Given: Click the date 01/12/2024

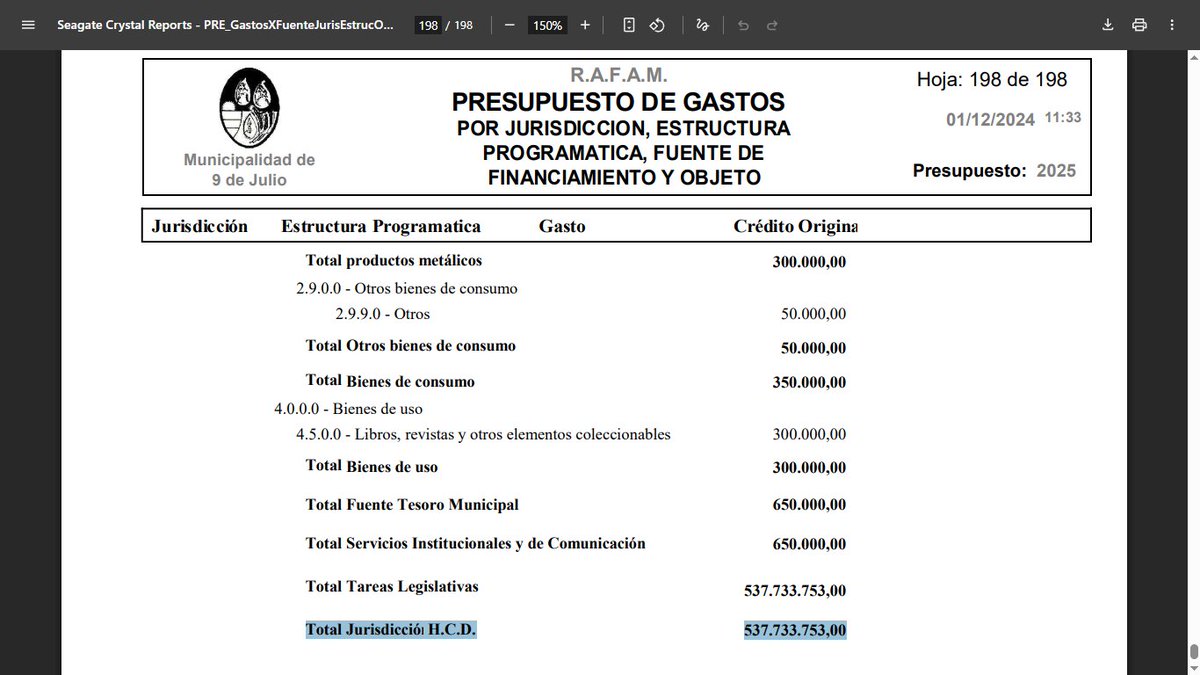Looking at the screenshot, I should click(990, 120).
